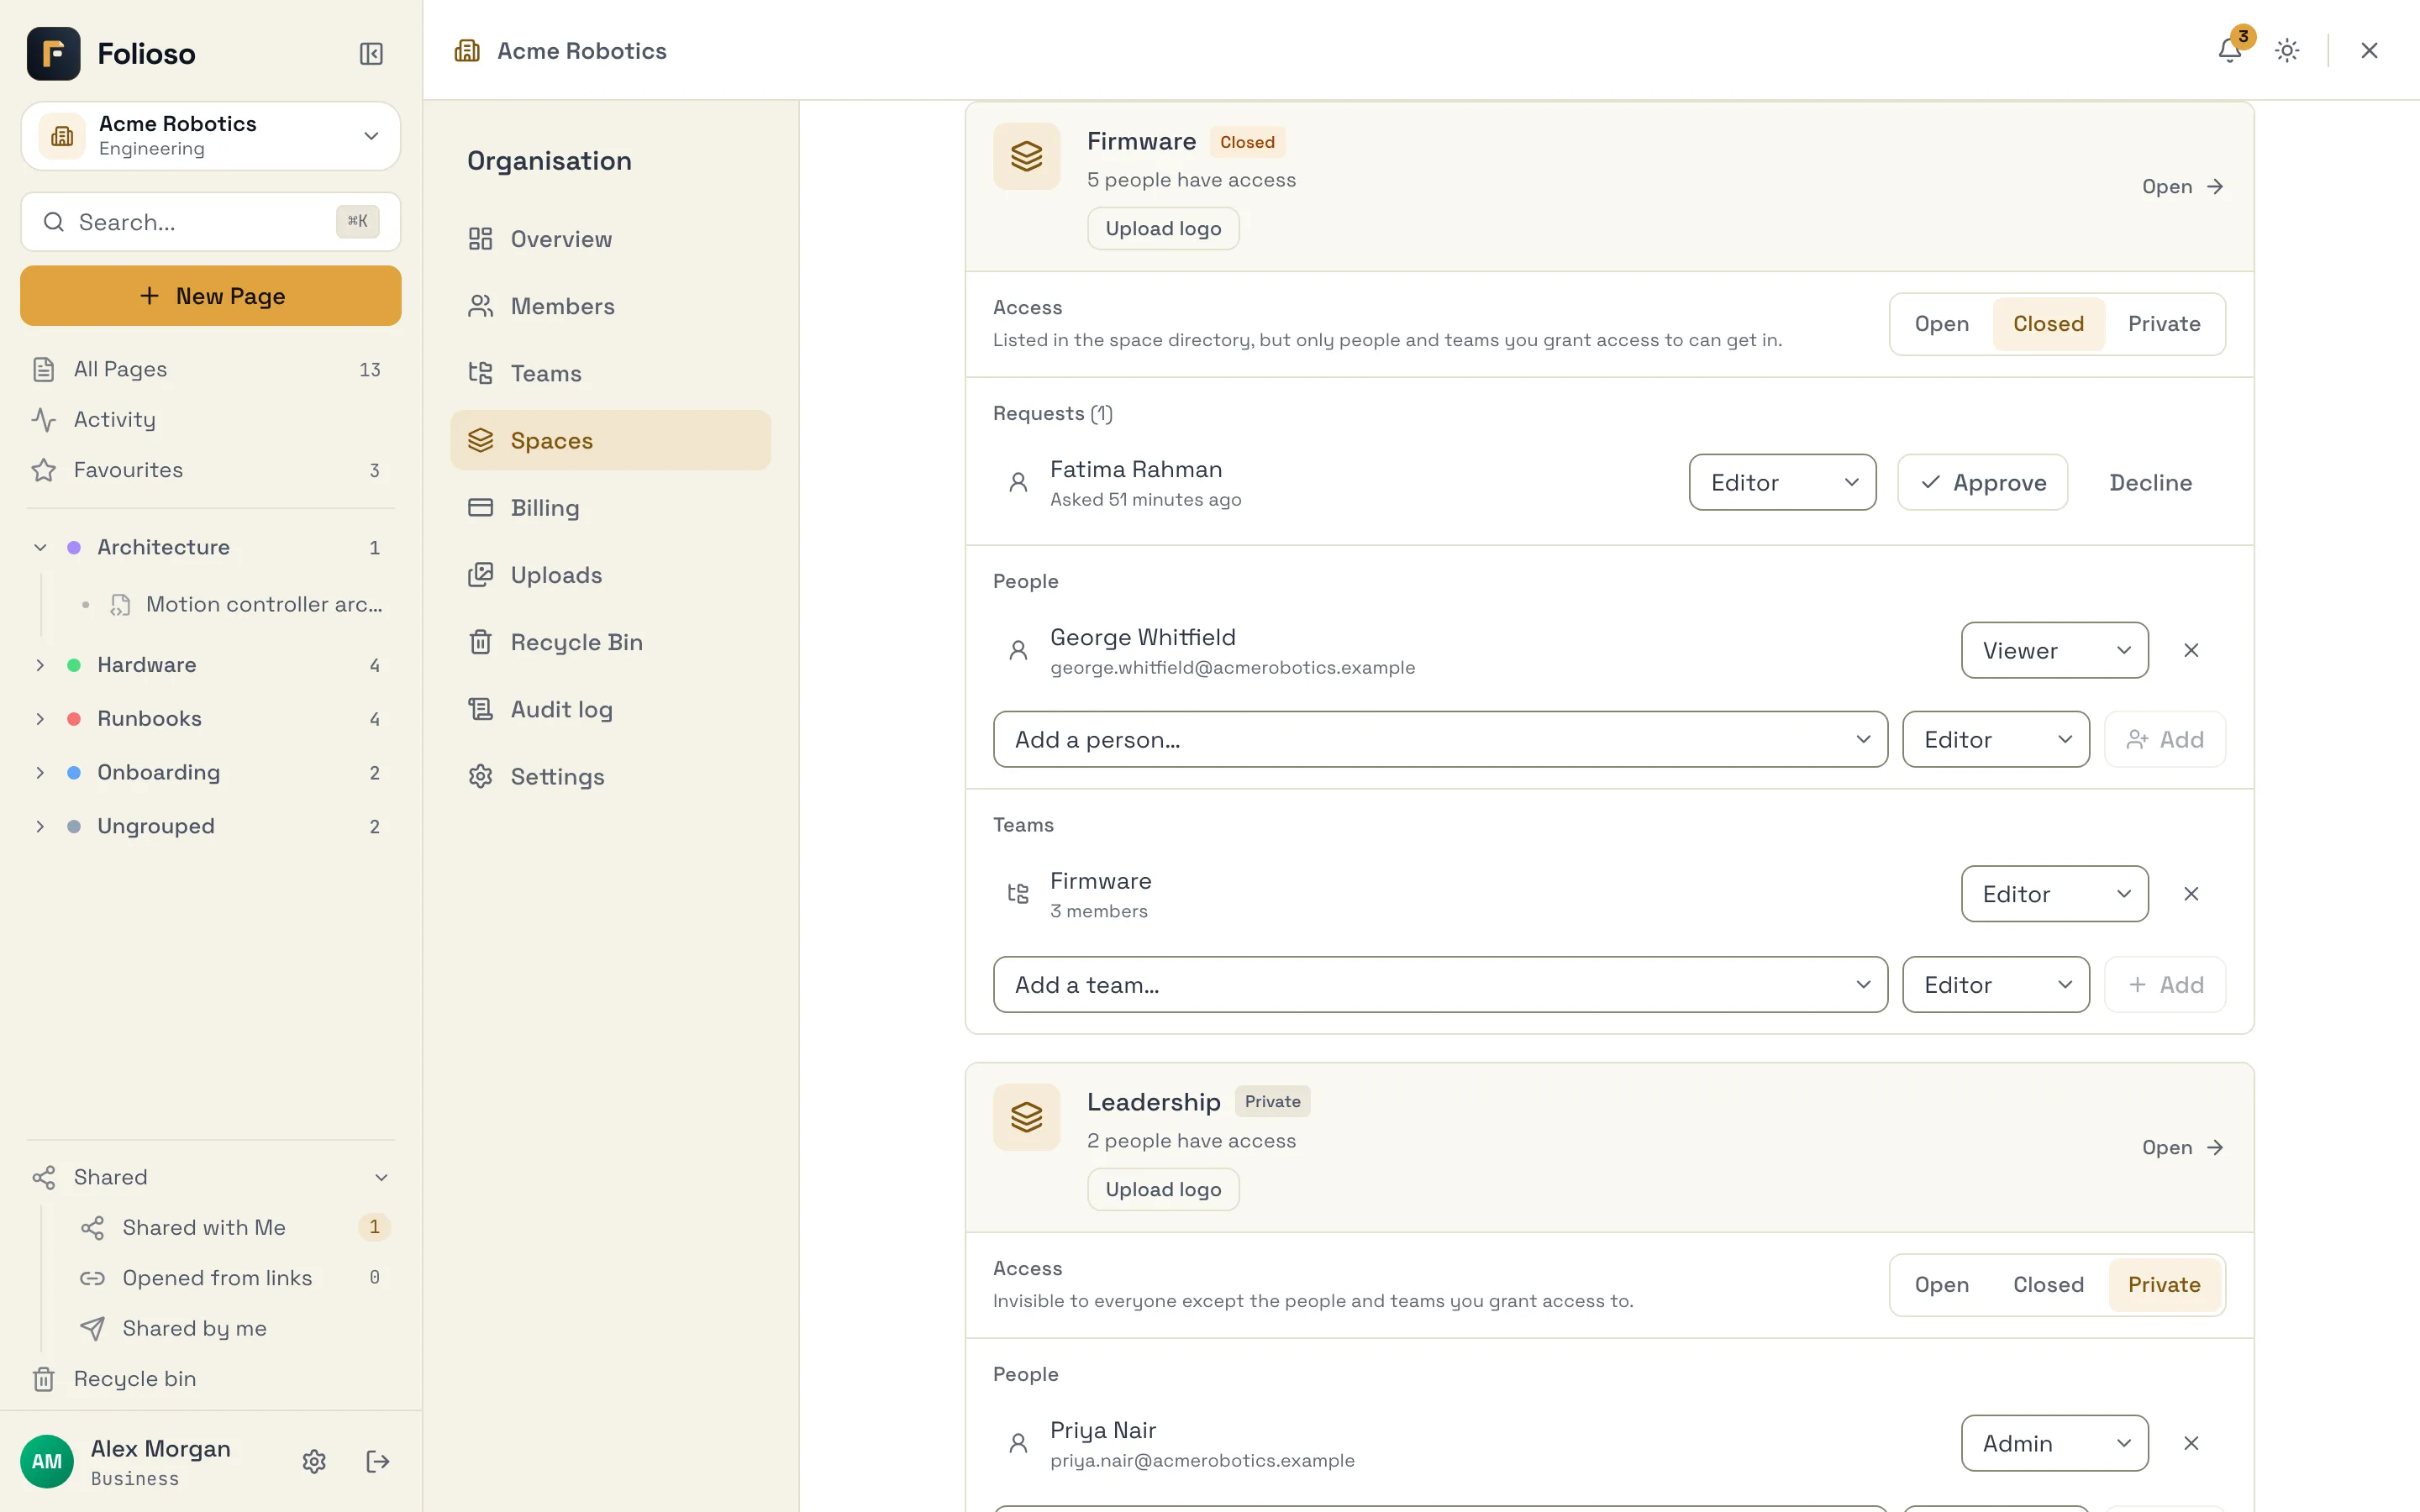Collapse the Architecture group

(40, 547)
